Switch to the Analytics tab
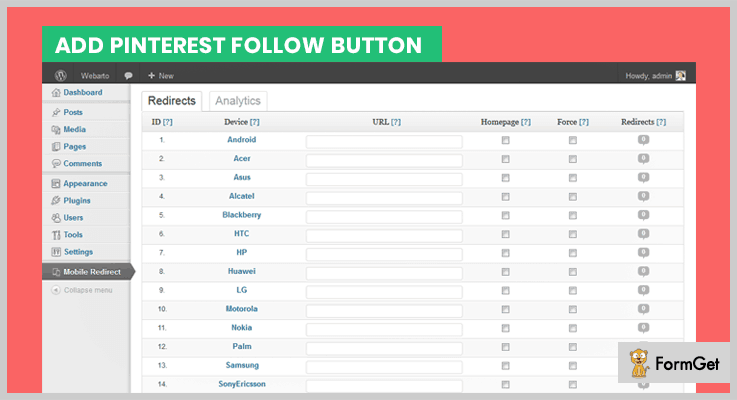Viewport: 737px width, 400px height. pyautogui.click(x=238, y=101)
